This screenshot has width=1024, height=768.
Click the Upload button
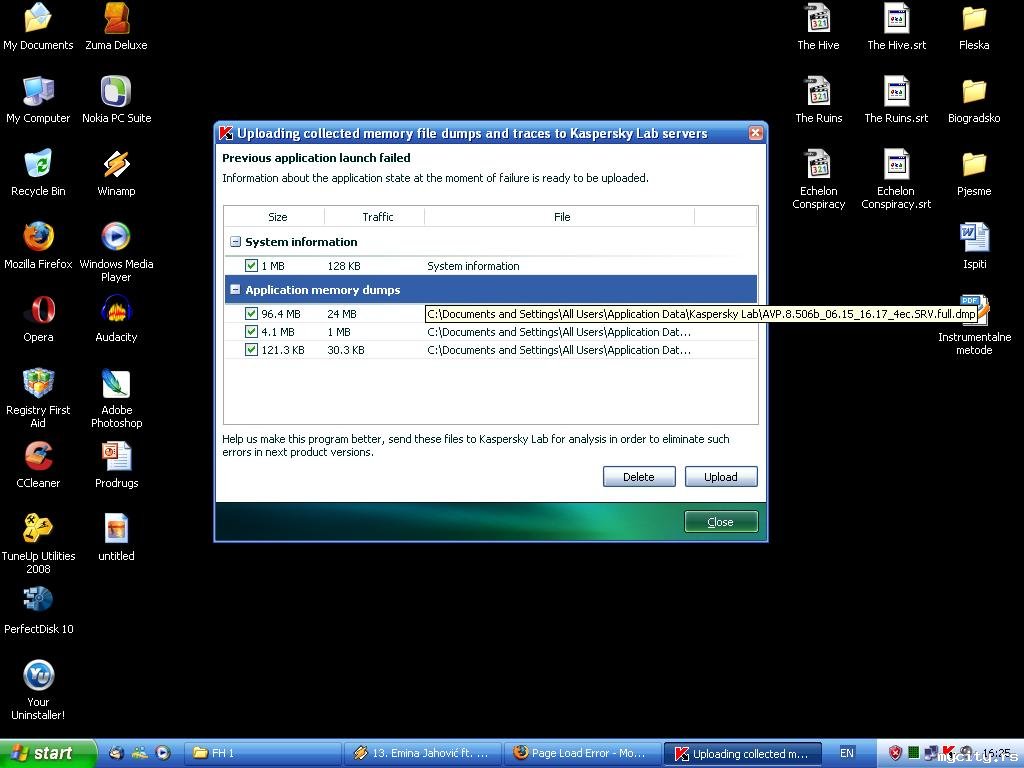pyautogui.click(x=721, y=477)
